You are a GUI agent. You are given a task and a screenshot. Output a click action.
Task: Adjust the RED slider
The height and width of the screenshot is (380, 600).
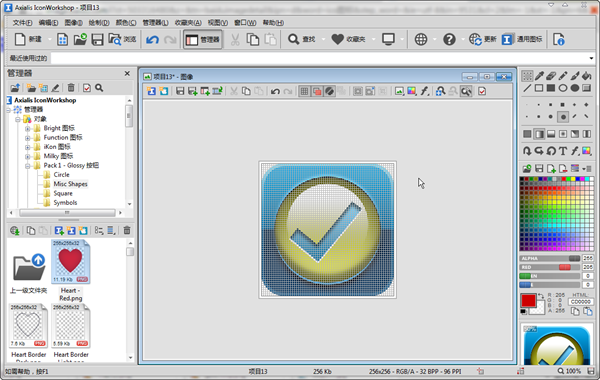click(x=550, y=267)
